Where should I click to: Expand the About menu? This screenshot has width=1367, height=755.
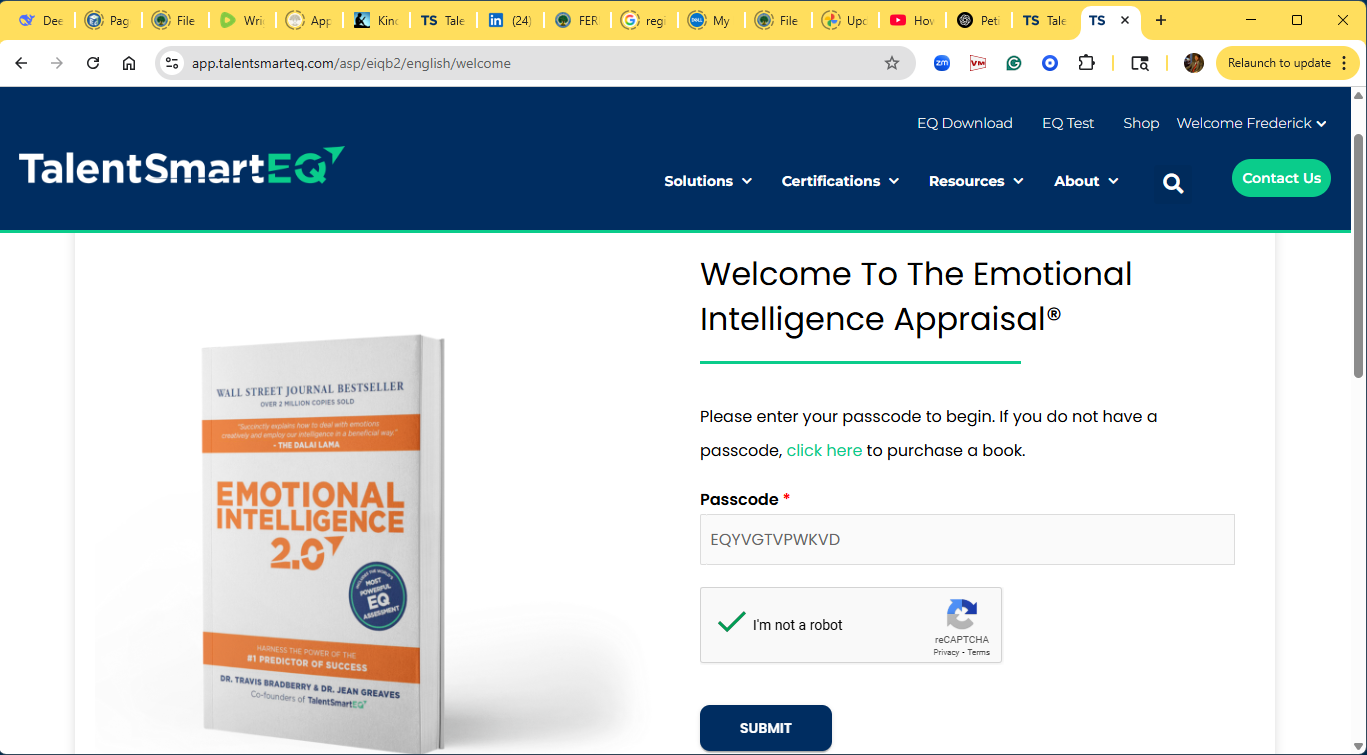point(1086,181)
